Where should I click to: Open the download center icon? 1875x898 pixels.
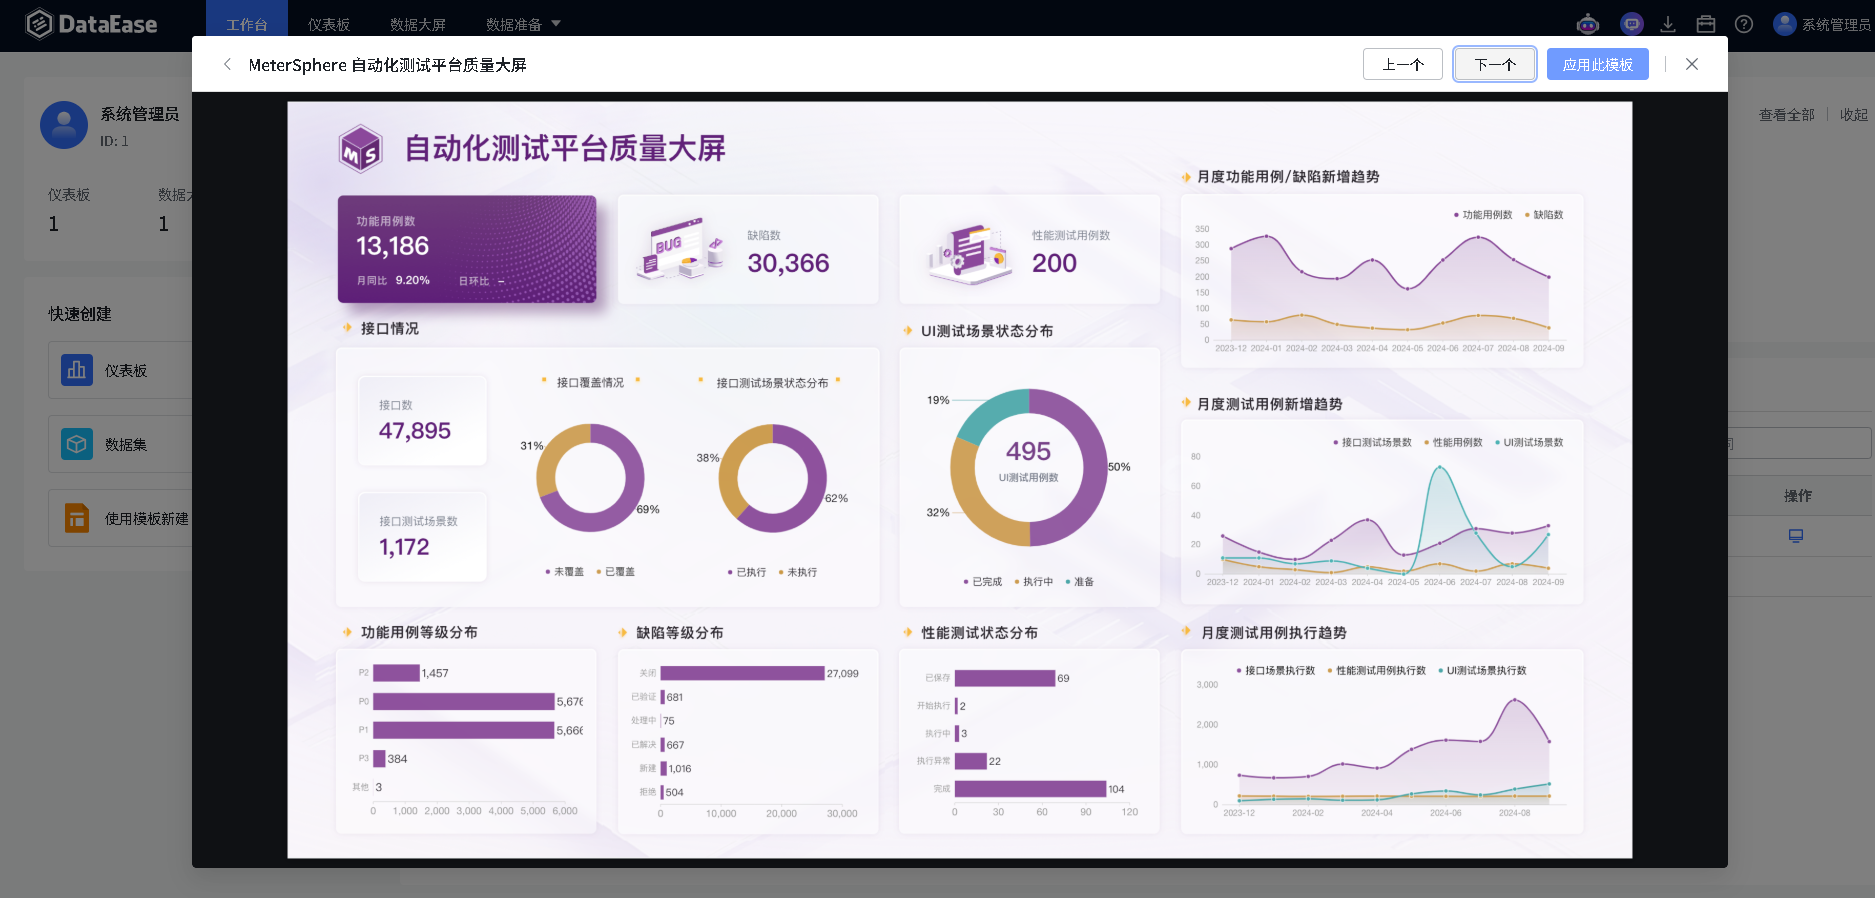[1668, 24]
